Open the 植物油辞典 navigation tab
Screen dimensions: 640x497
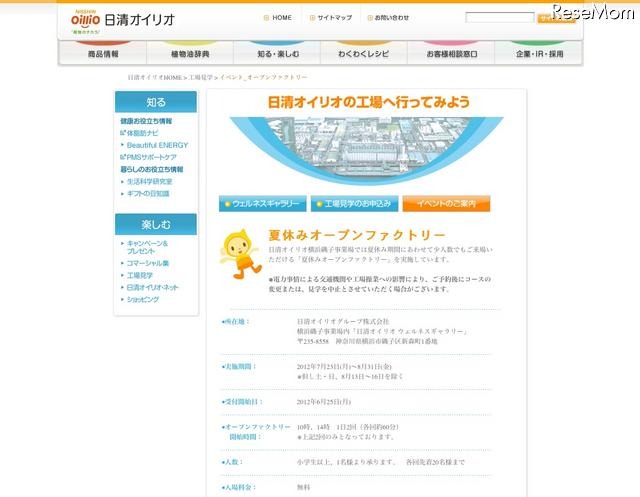click(x=190, y=53)
